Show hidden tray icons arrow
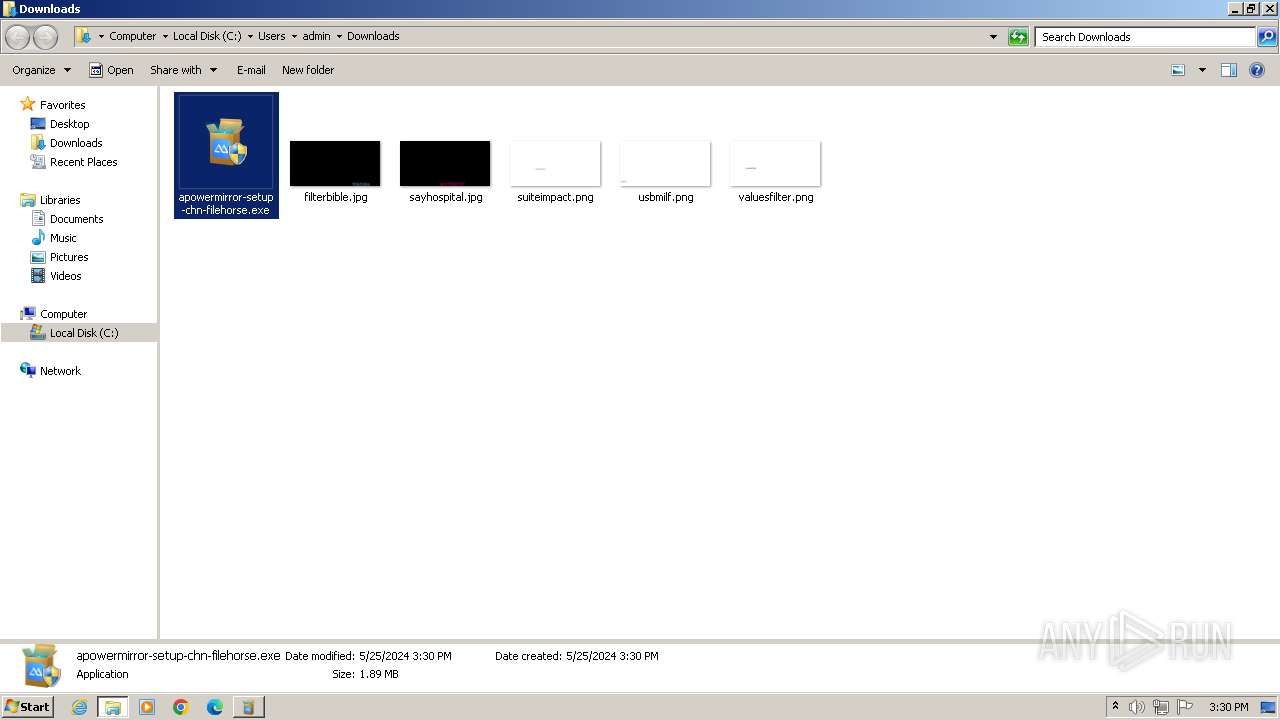Viewport: 1280px width, 720px height. click(x=1115, y=707)
